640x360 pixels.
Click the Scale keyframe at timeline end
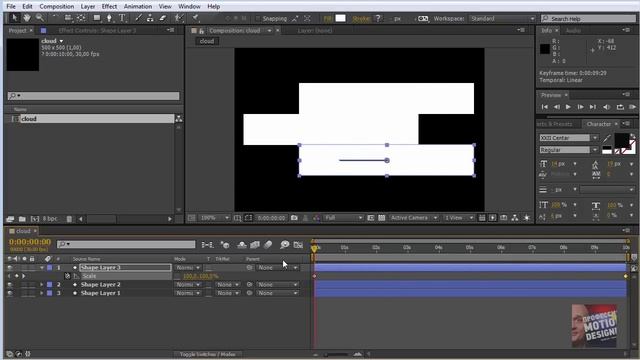click(625, 276)
